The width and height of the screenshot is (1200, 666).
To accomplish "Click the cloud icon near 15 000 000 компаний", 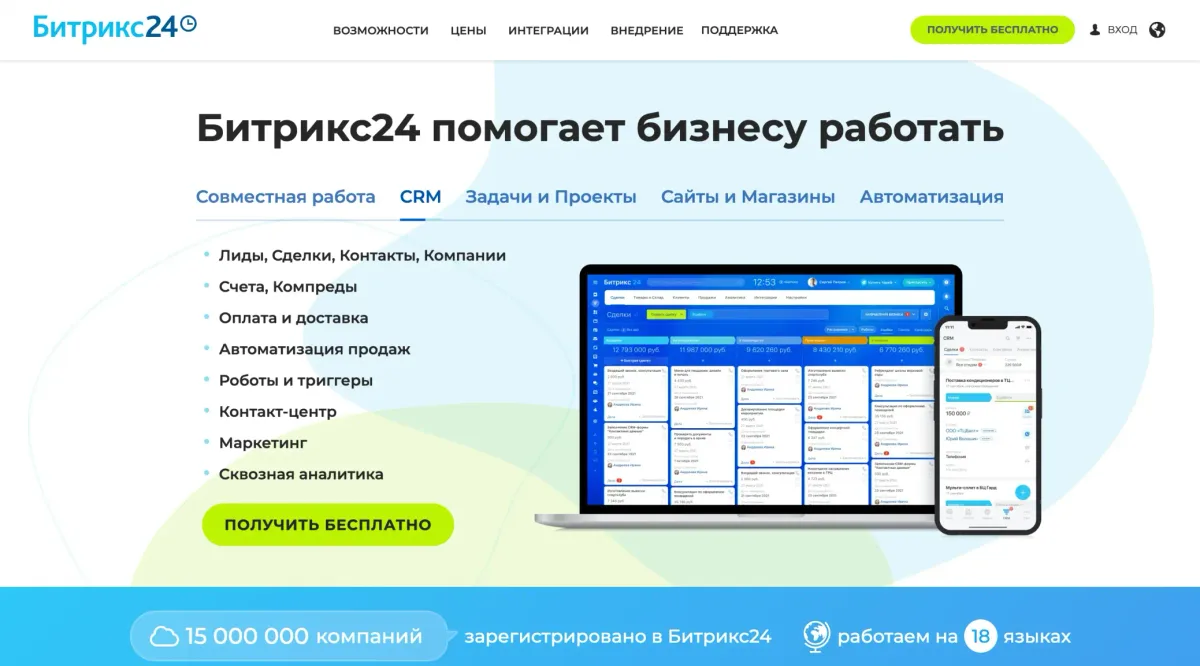I will 164,637.
